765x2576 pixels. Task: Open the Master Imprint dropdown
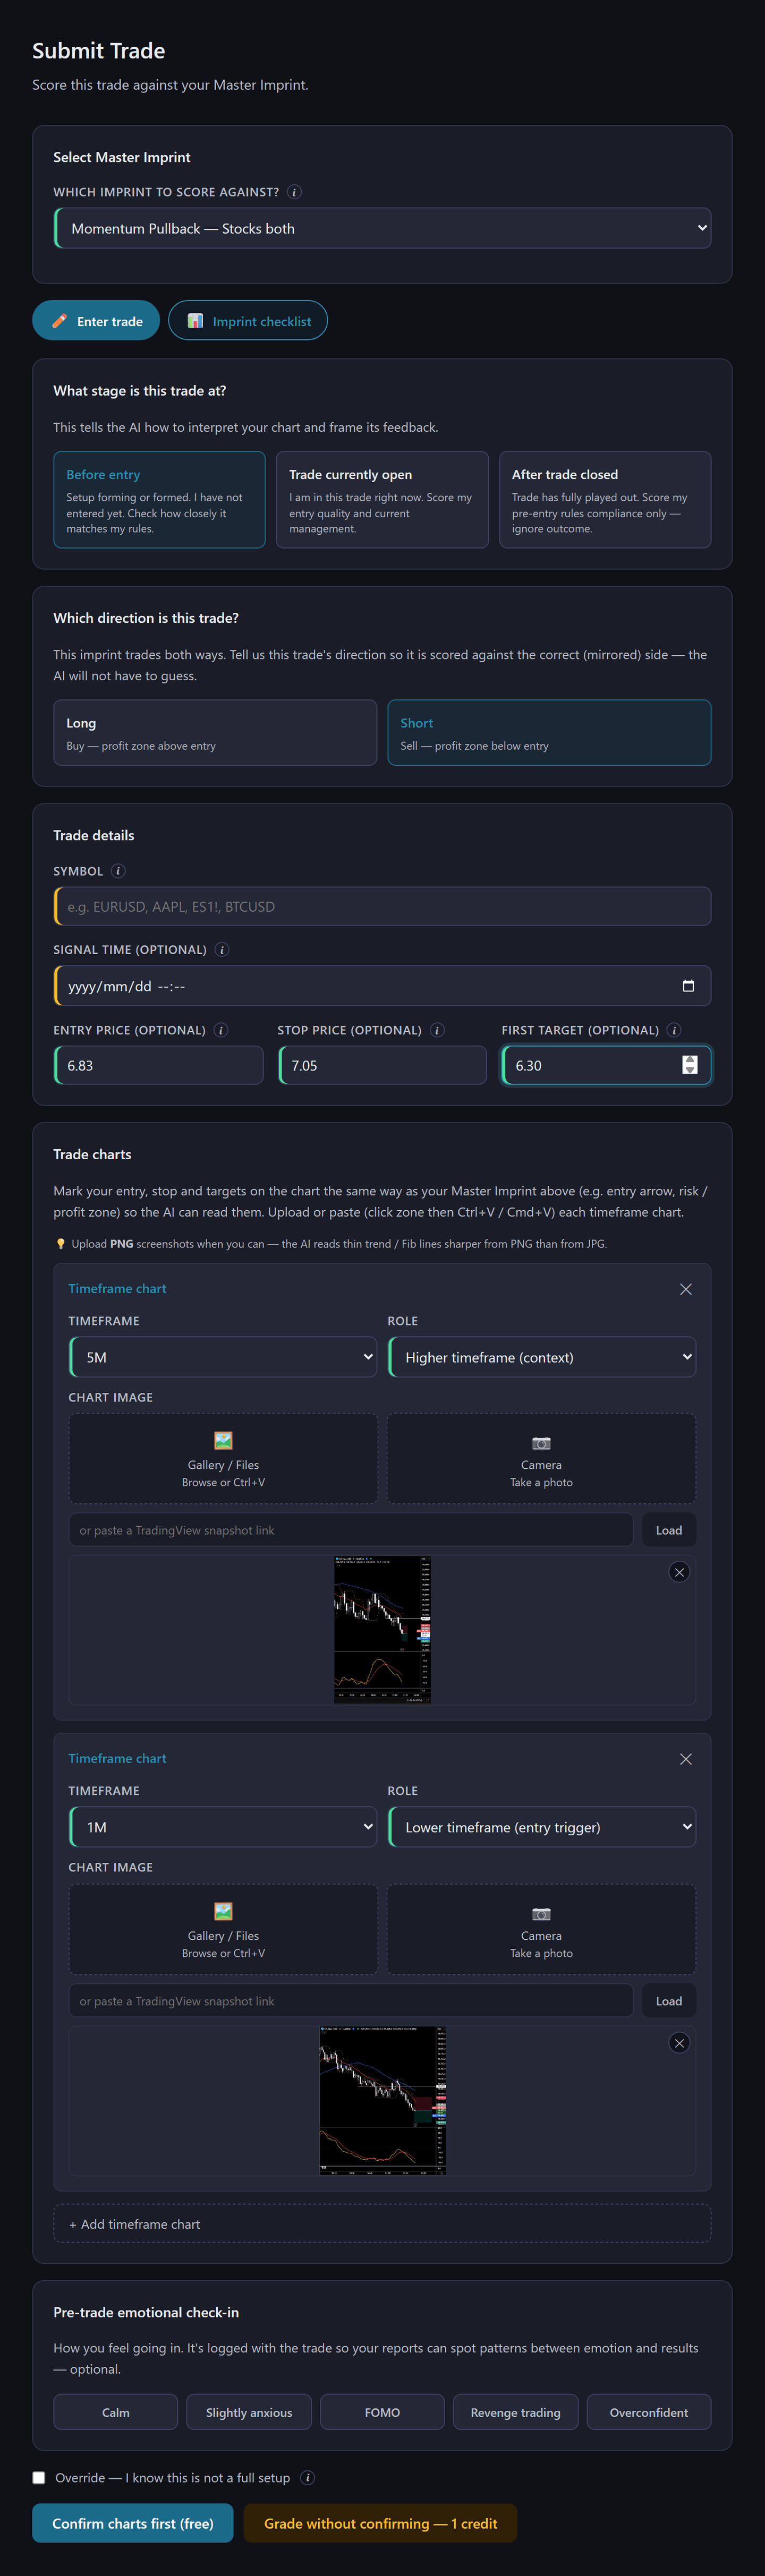tap(382, 228)
